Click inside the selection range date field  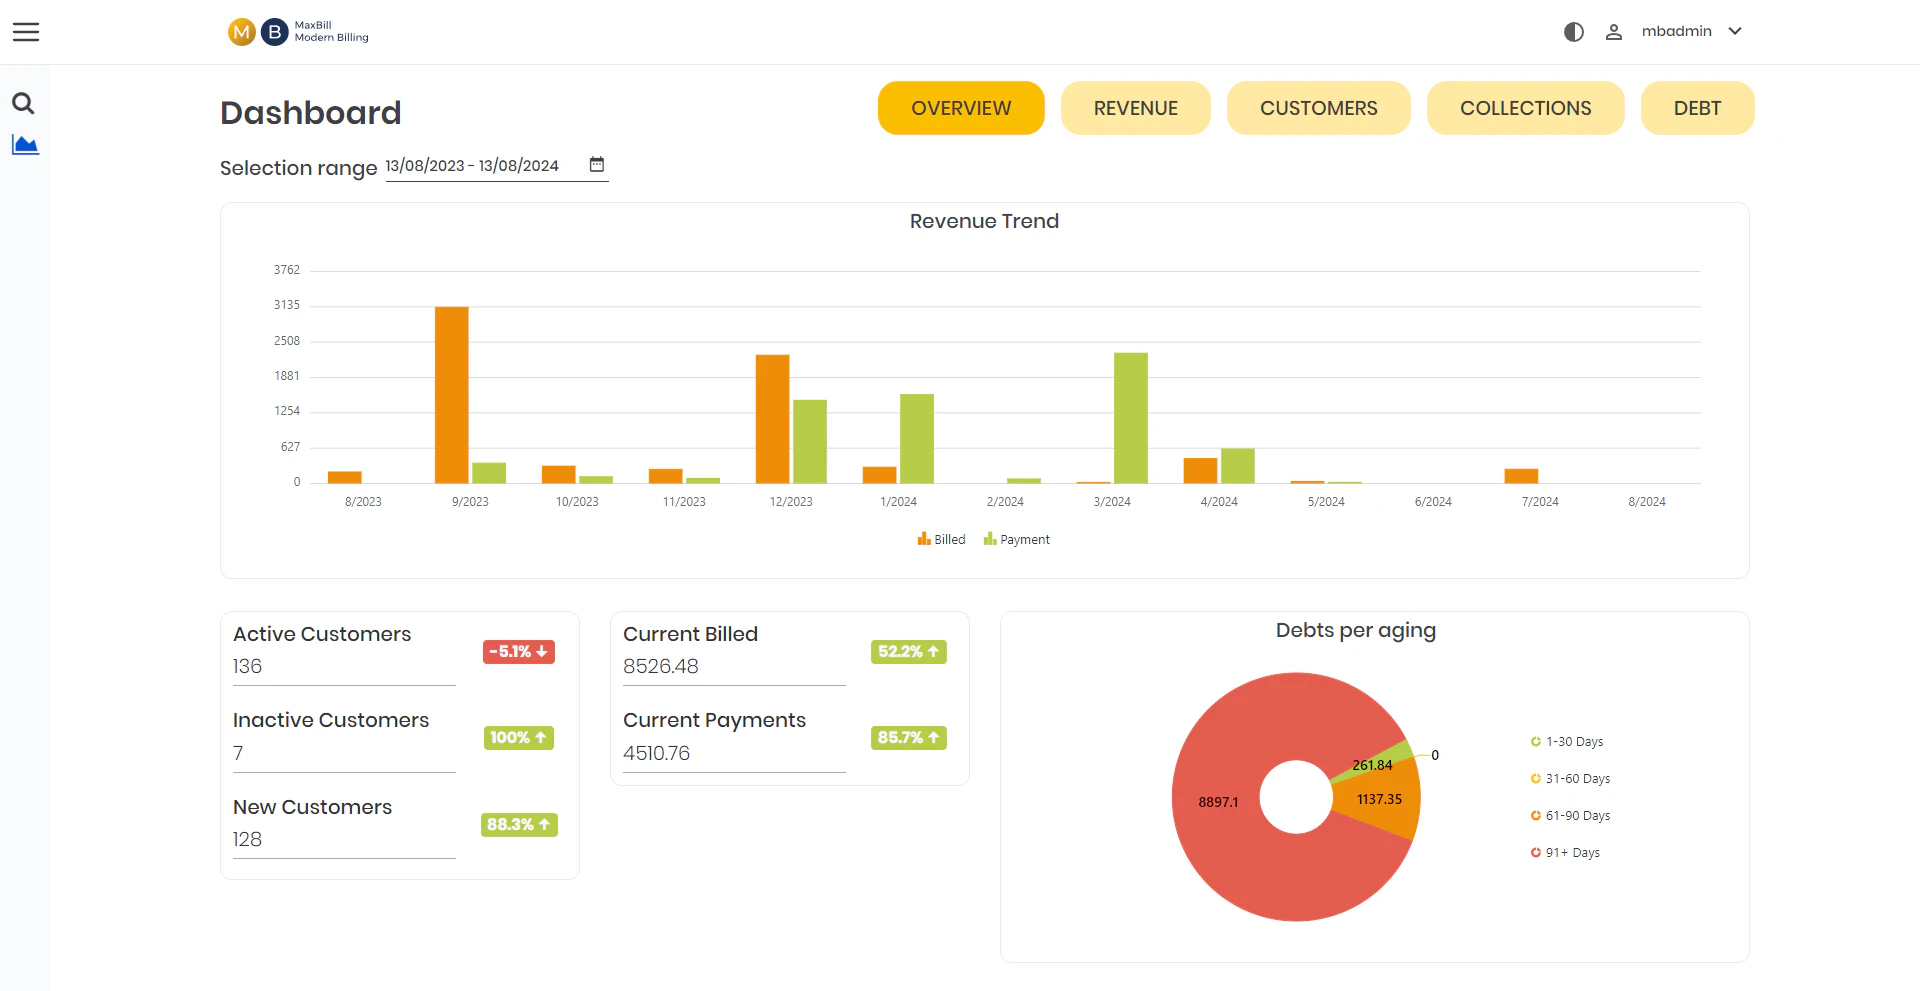coord(472,166)
